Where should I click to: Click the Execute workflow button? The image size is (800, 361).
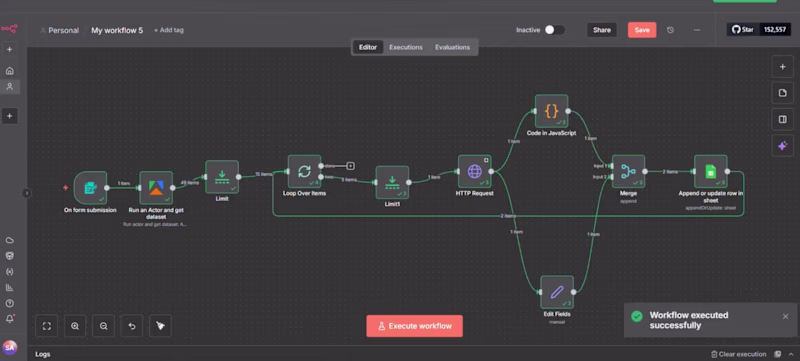coord(414,326)
